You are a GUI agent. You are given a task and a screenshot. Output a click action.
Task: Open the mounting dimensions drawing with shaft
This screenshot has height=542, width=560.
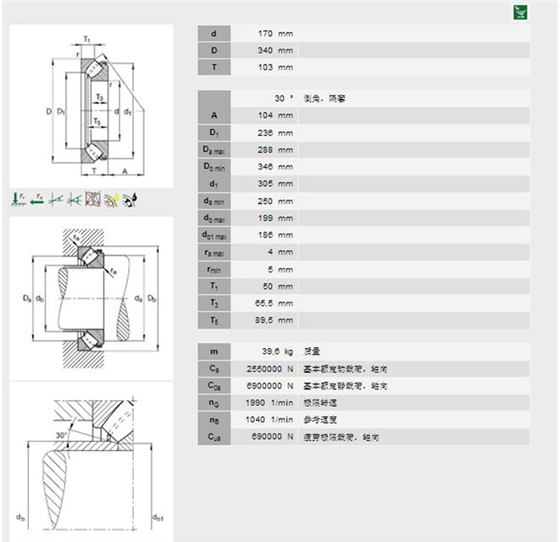[x=91, y=298]
